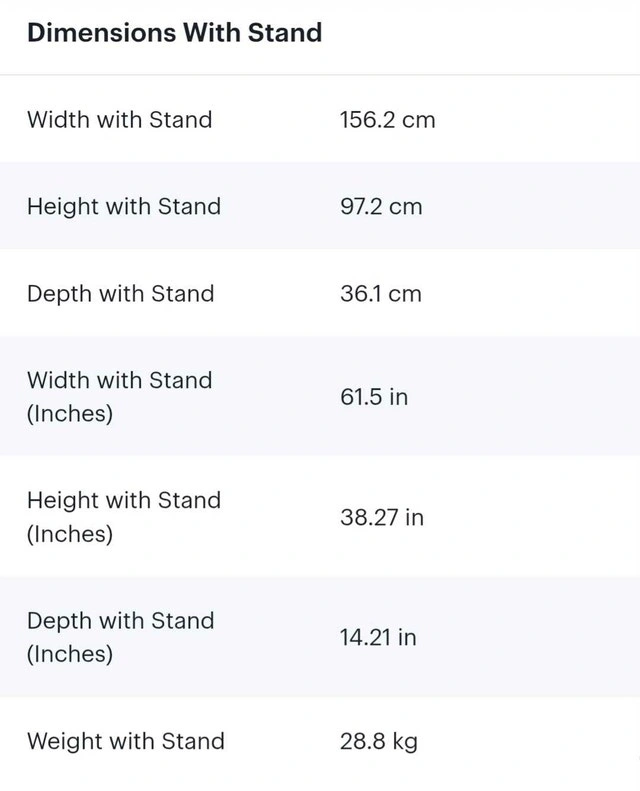Select the Height with Stand (Inches) label
The height and width of the screenshot is (791, 640).
tap(123, 517)
